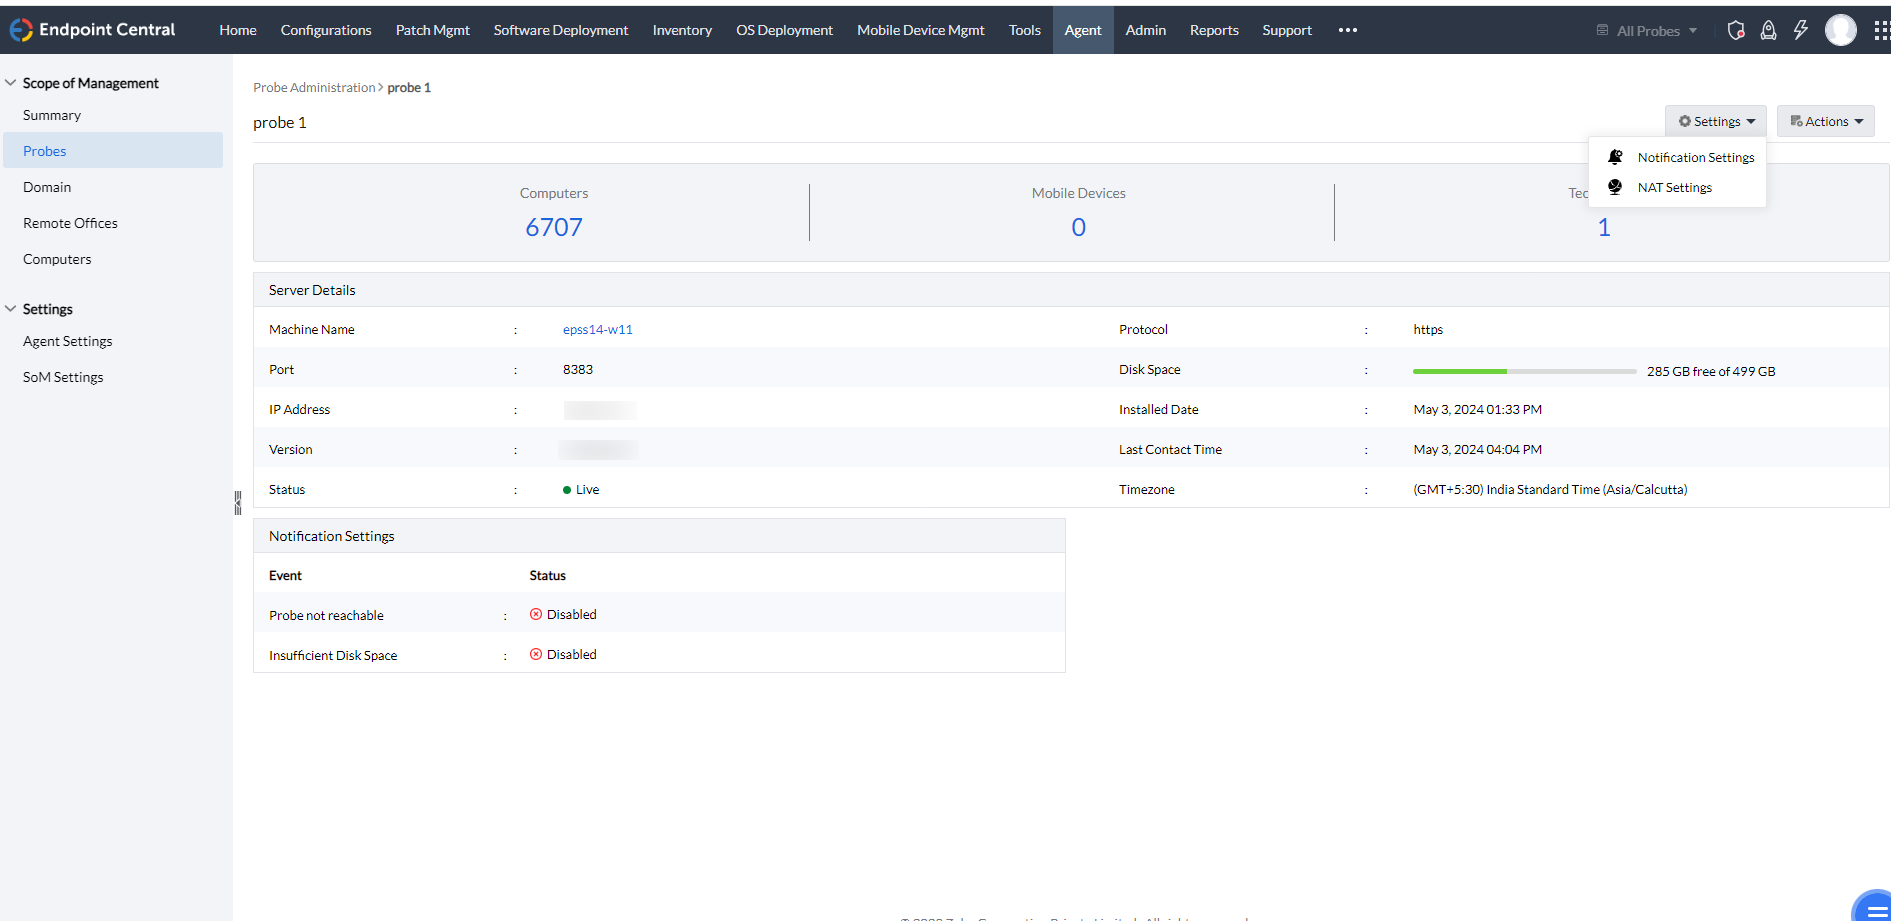The image size is (1891, 921).
Task: Click Disabled status for Probe not reachable
Action: (563, 614)
